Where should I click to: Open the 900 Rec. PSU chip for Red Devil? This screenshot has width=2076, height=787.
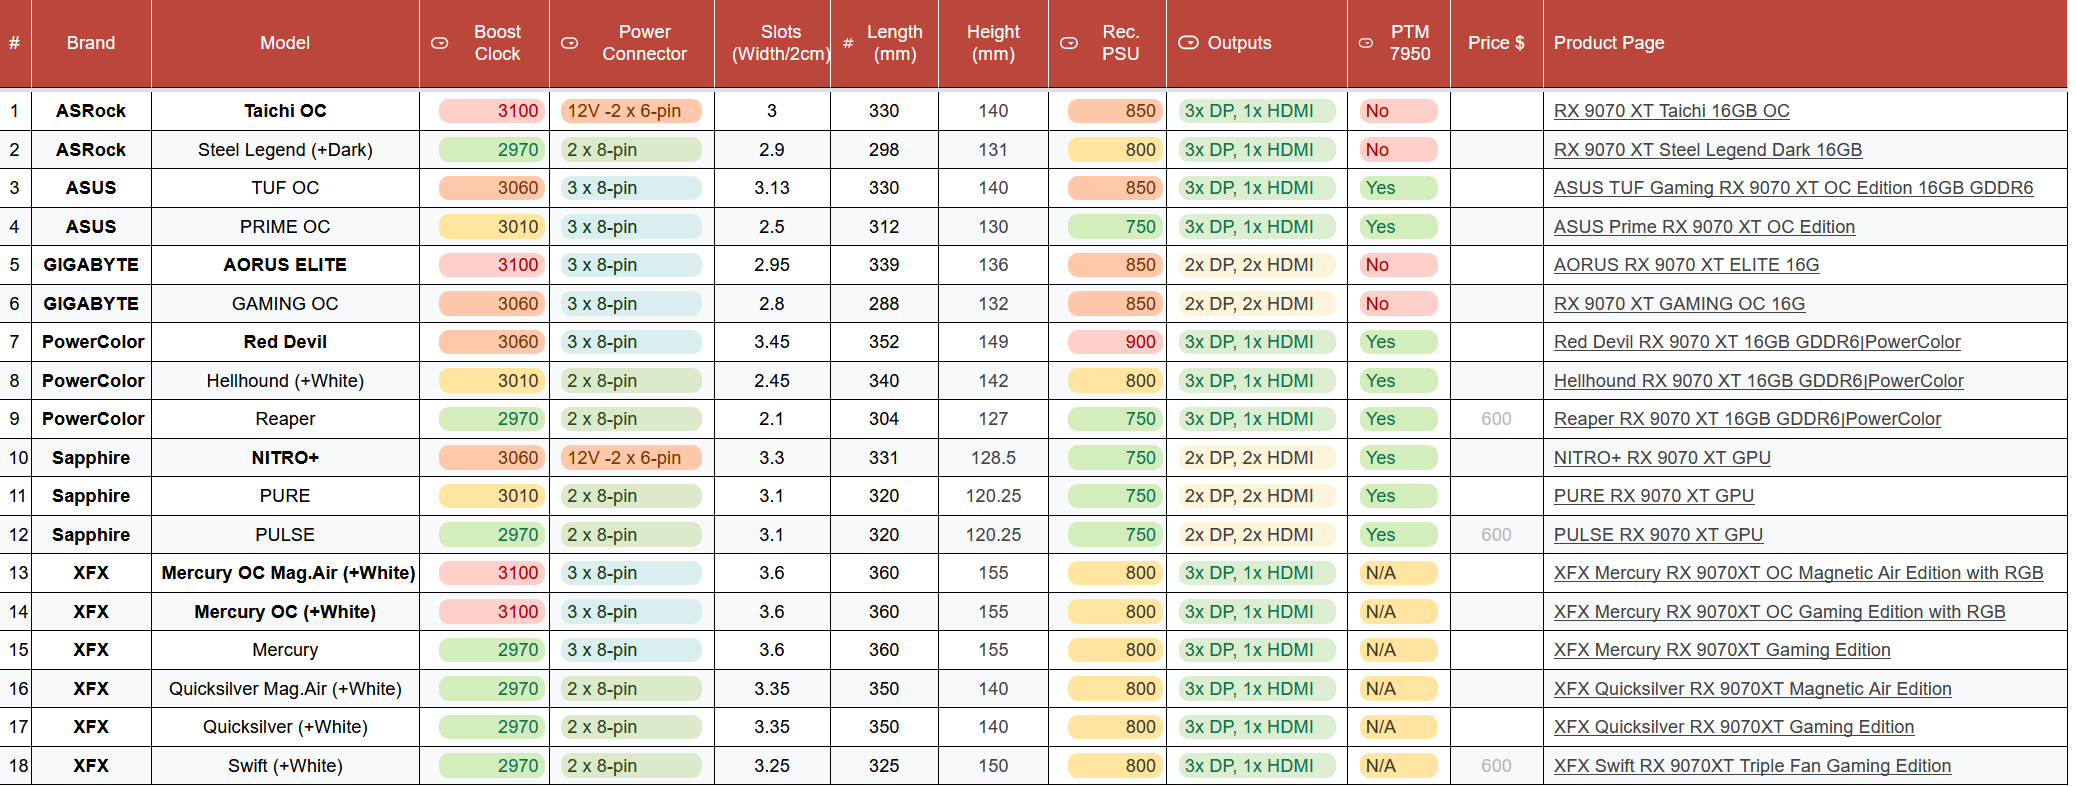1114,342
